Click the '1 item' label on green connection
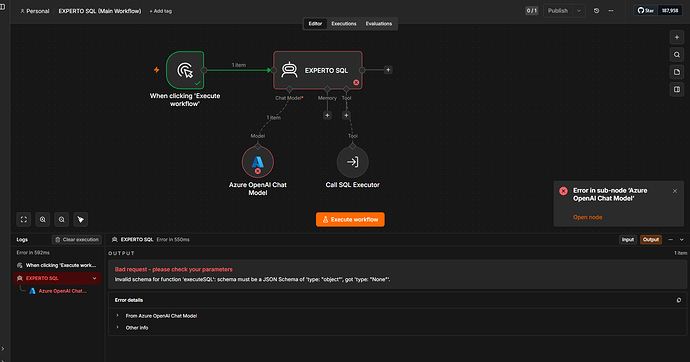 pyautogui.click(x=239, y=65)
